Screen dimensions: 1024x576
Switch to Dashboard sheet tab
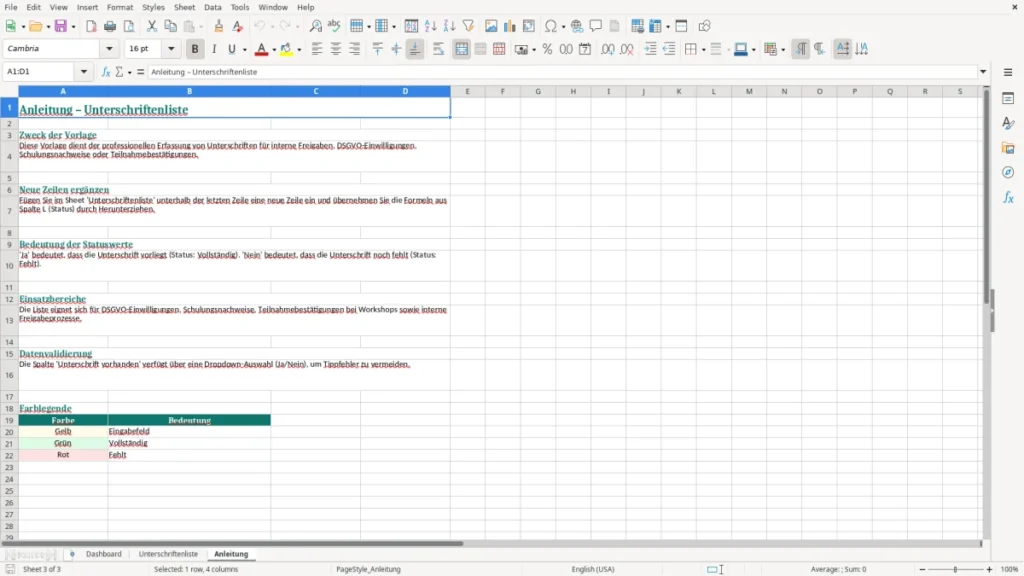[104, 554]
